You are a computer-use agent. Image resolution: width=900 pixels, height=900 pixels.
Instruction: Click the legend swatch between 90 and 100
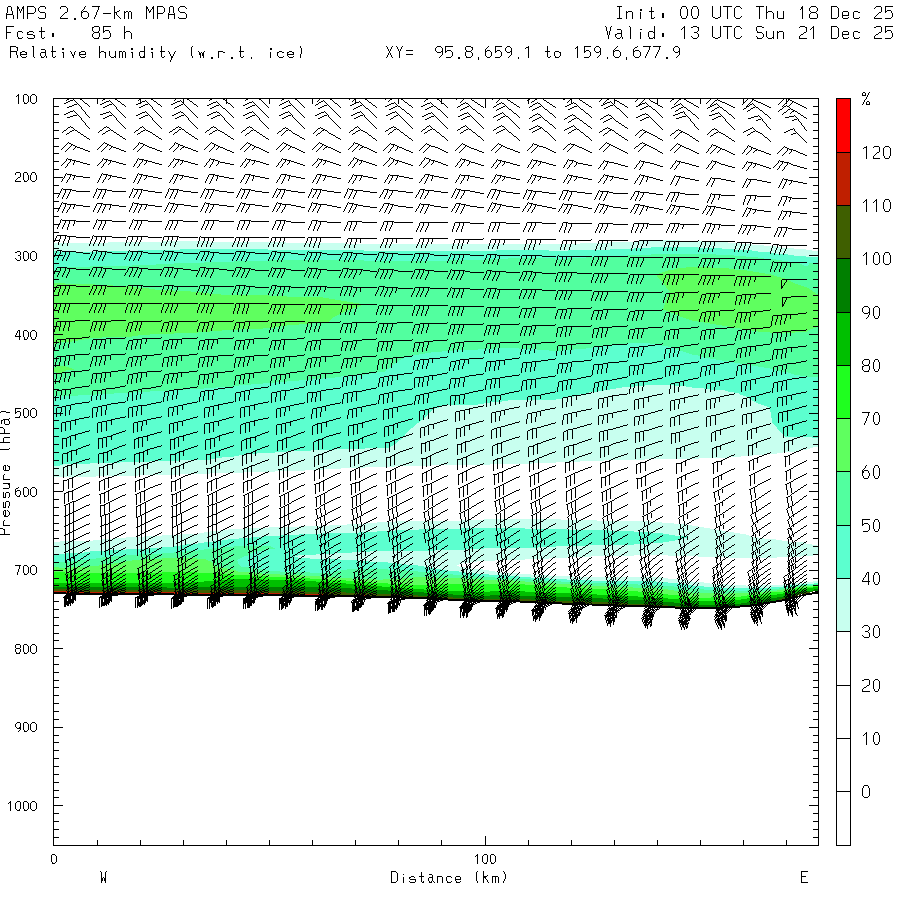(843, 285)
